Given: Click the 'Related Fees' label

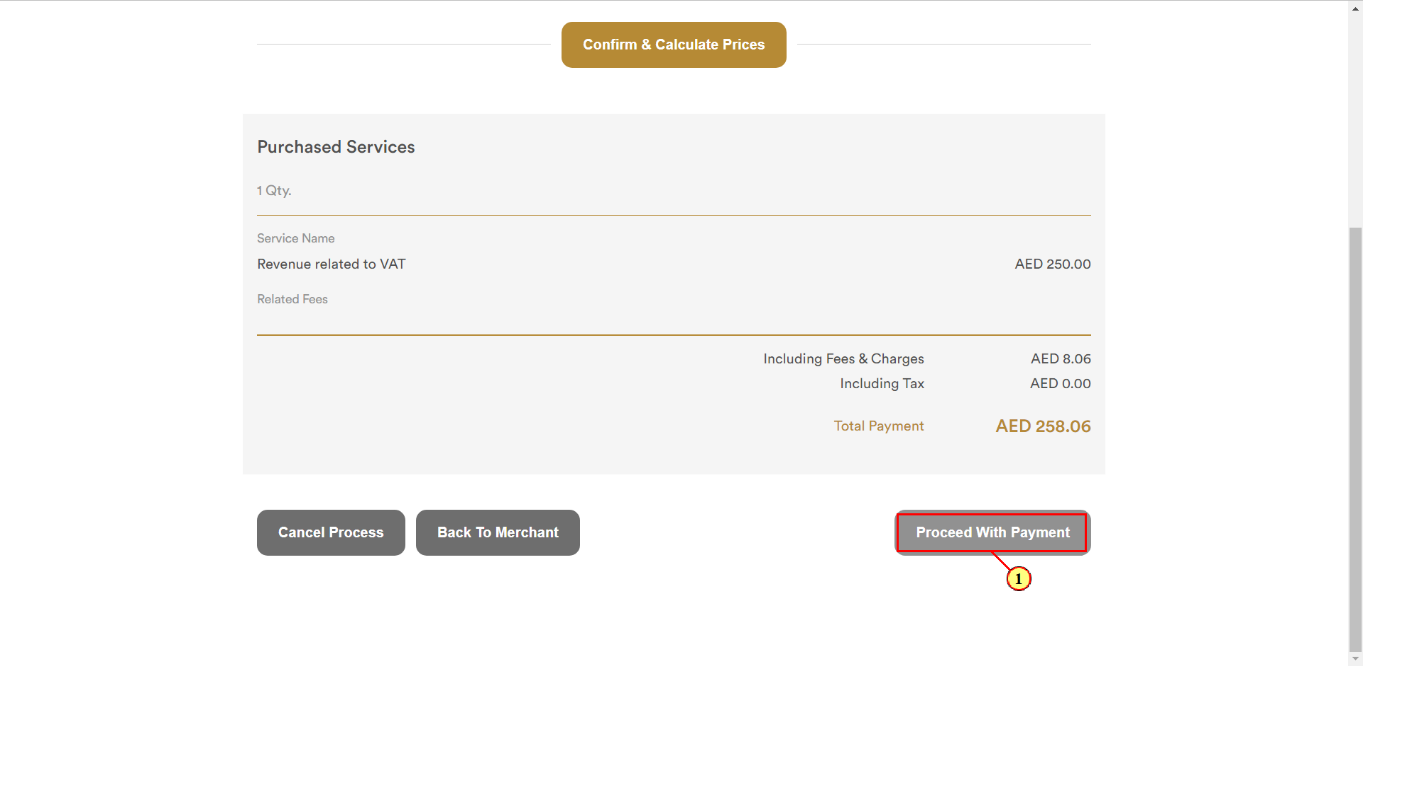Looking at the screenshot, I should [292, 299].
